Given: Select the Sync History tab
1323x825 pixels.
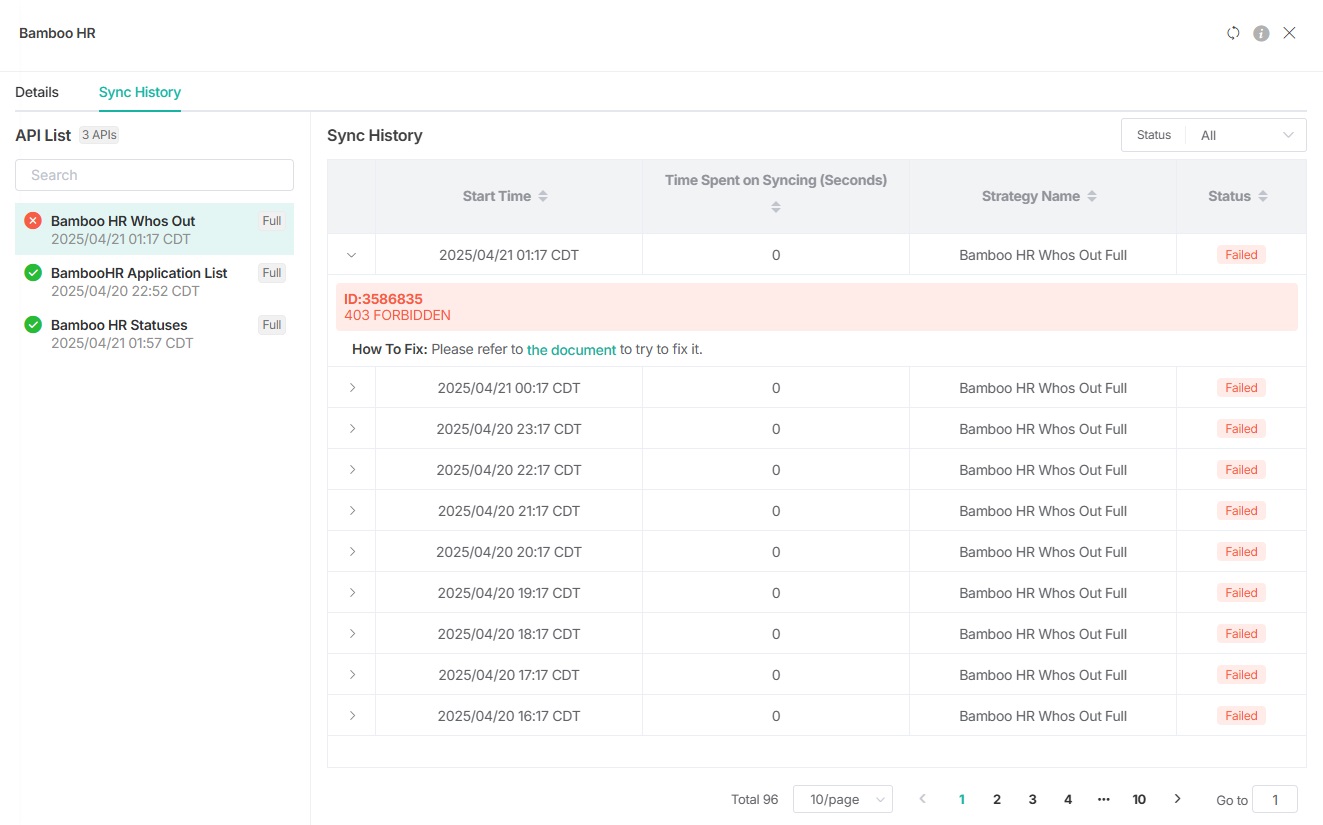Looking at the screenshot, I should click(x=140, y=92).
